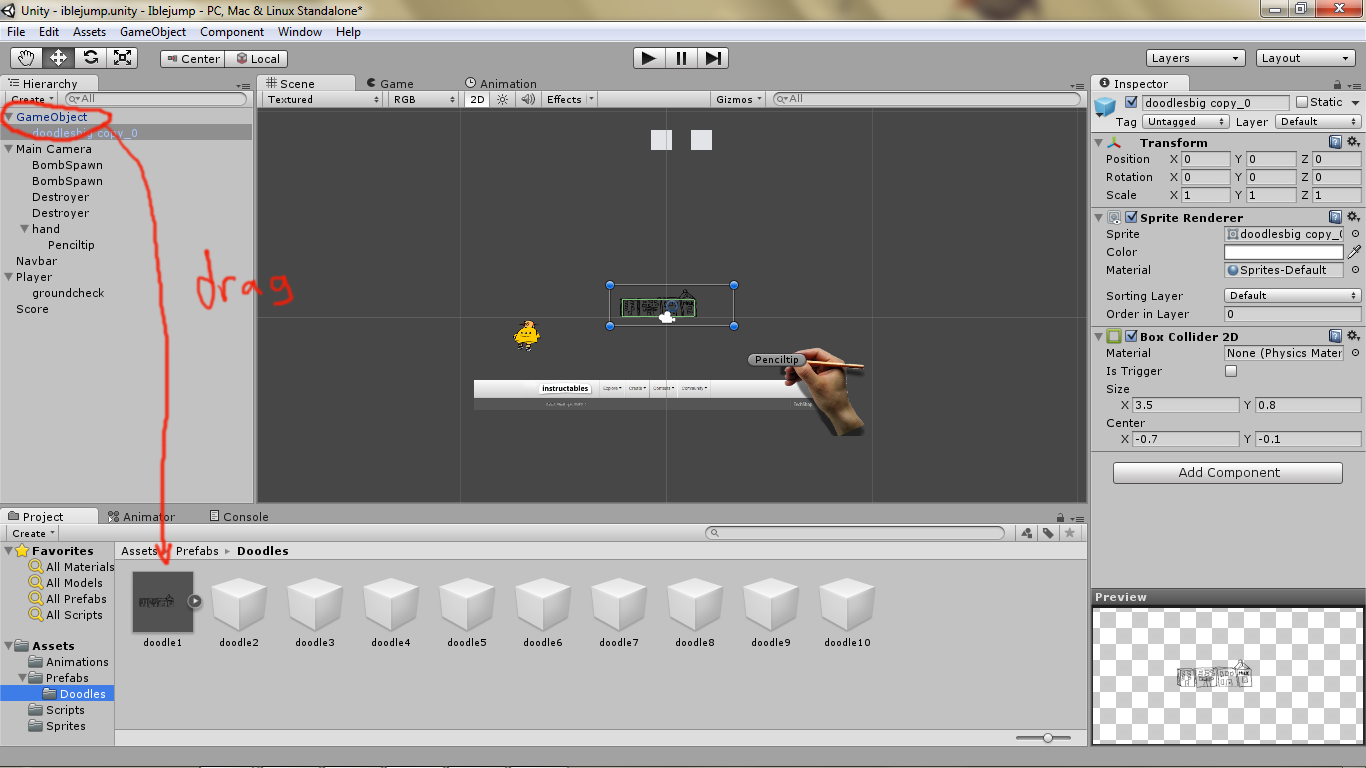The image size is (1366, 768).
Task: Toggle the Scene lighting sun icon
Action: click(x=503, y=99)
